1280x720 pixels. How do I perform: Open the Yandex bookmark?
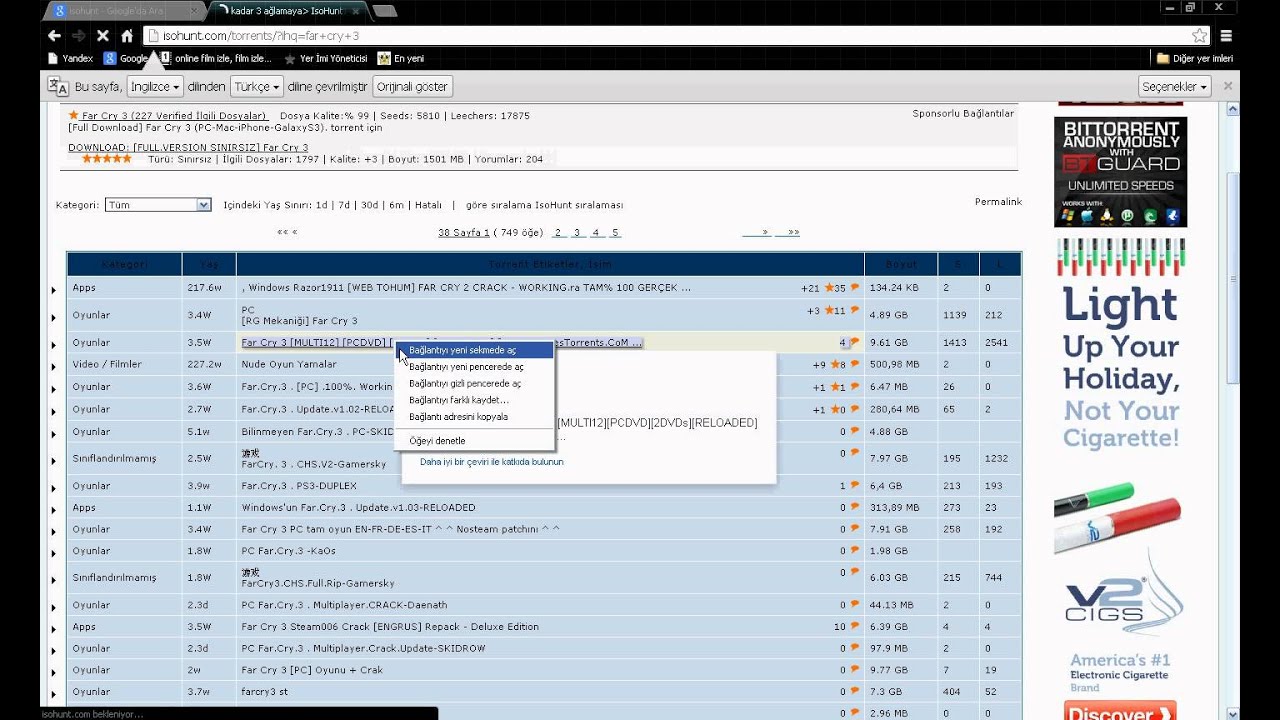point(70,59)
